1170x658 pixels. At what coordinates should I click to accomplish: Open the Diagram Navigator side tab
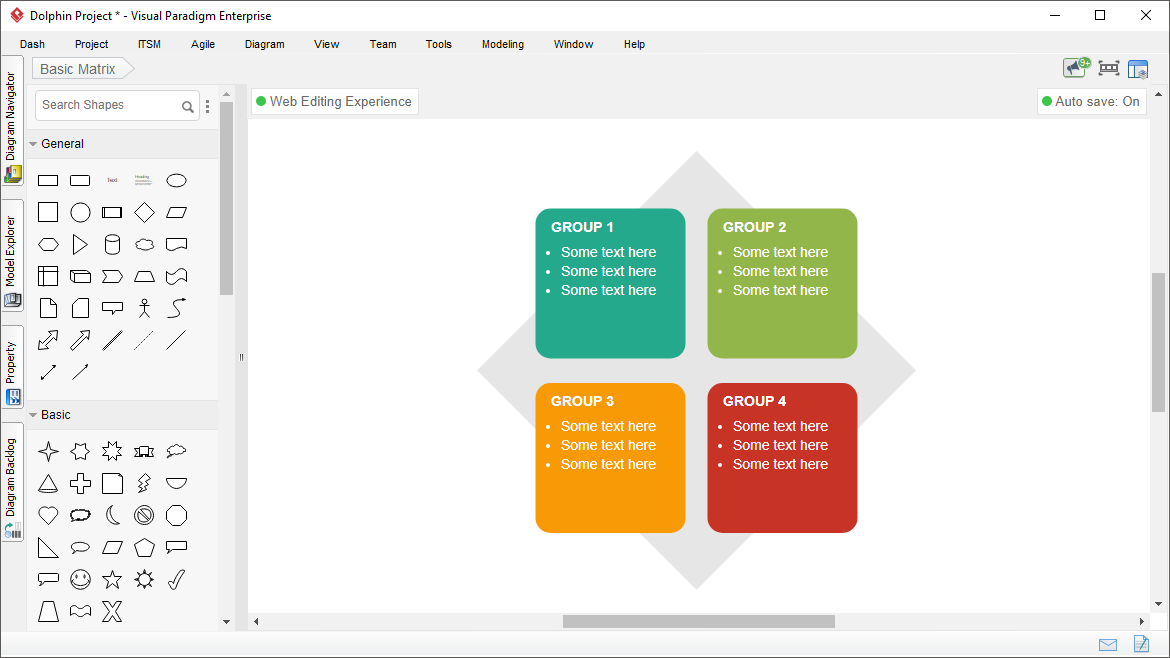tap(12, 122)
